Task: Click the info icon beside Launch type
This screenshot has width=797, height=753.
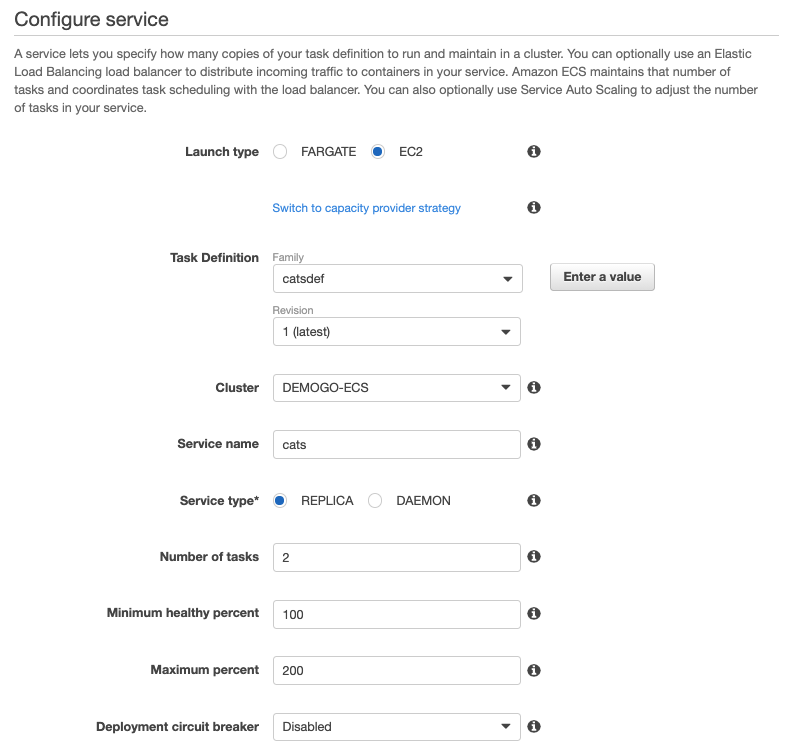Action: [x=534, y=152]
